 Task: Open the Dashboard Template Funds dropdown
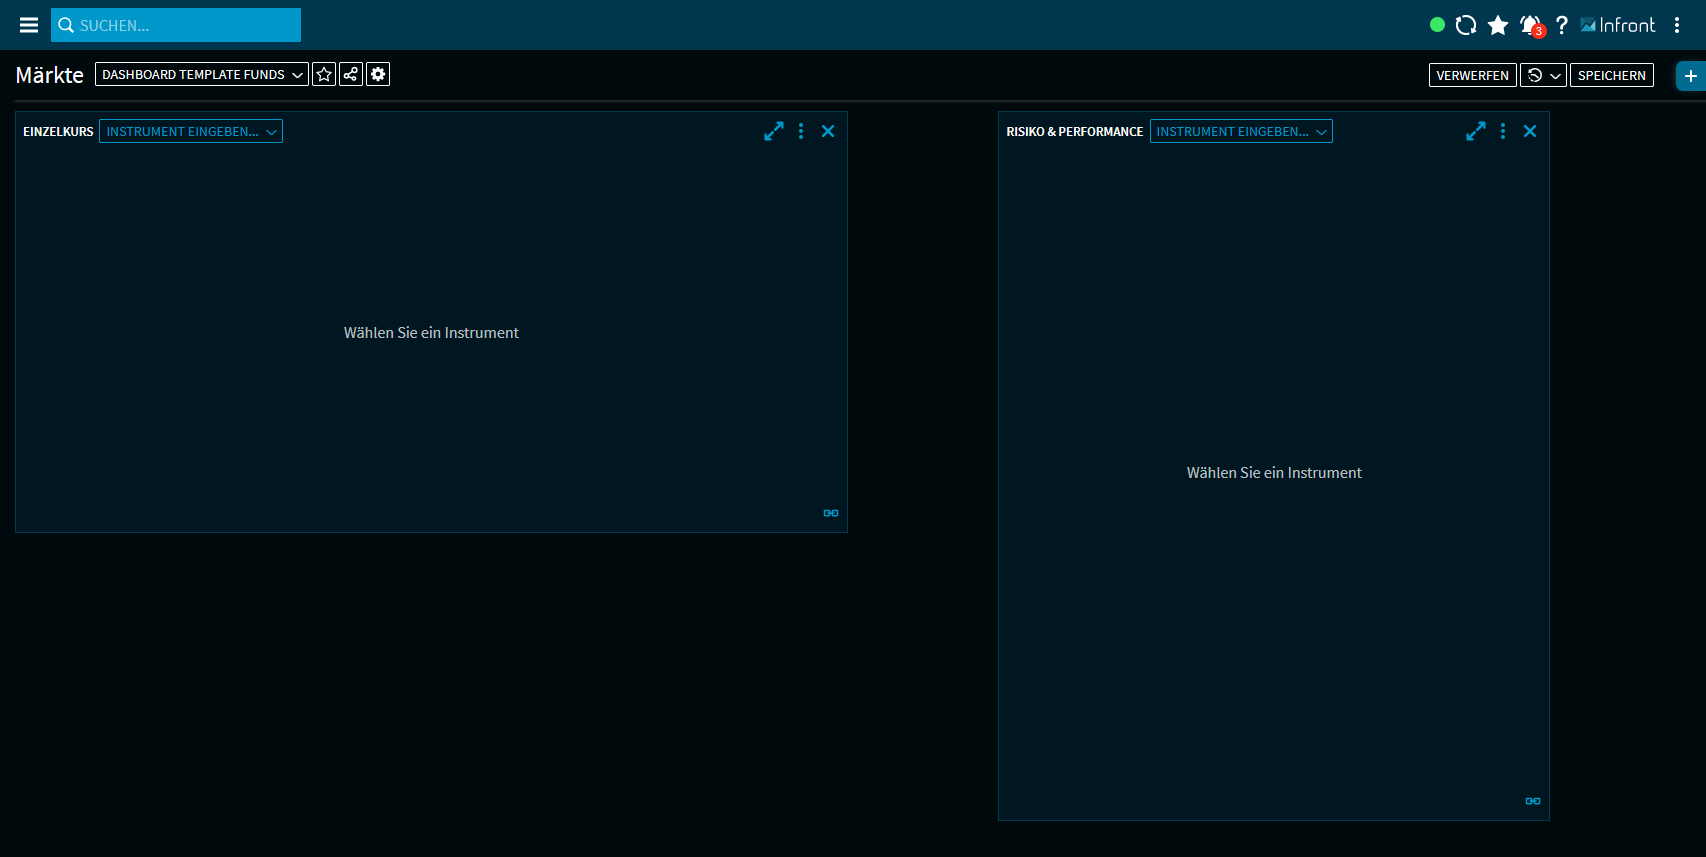pyautogui.click(x=201, y=74)
